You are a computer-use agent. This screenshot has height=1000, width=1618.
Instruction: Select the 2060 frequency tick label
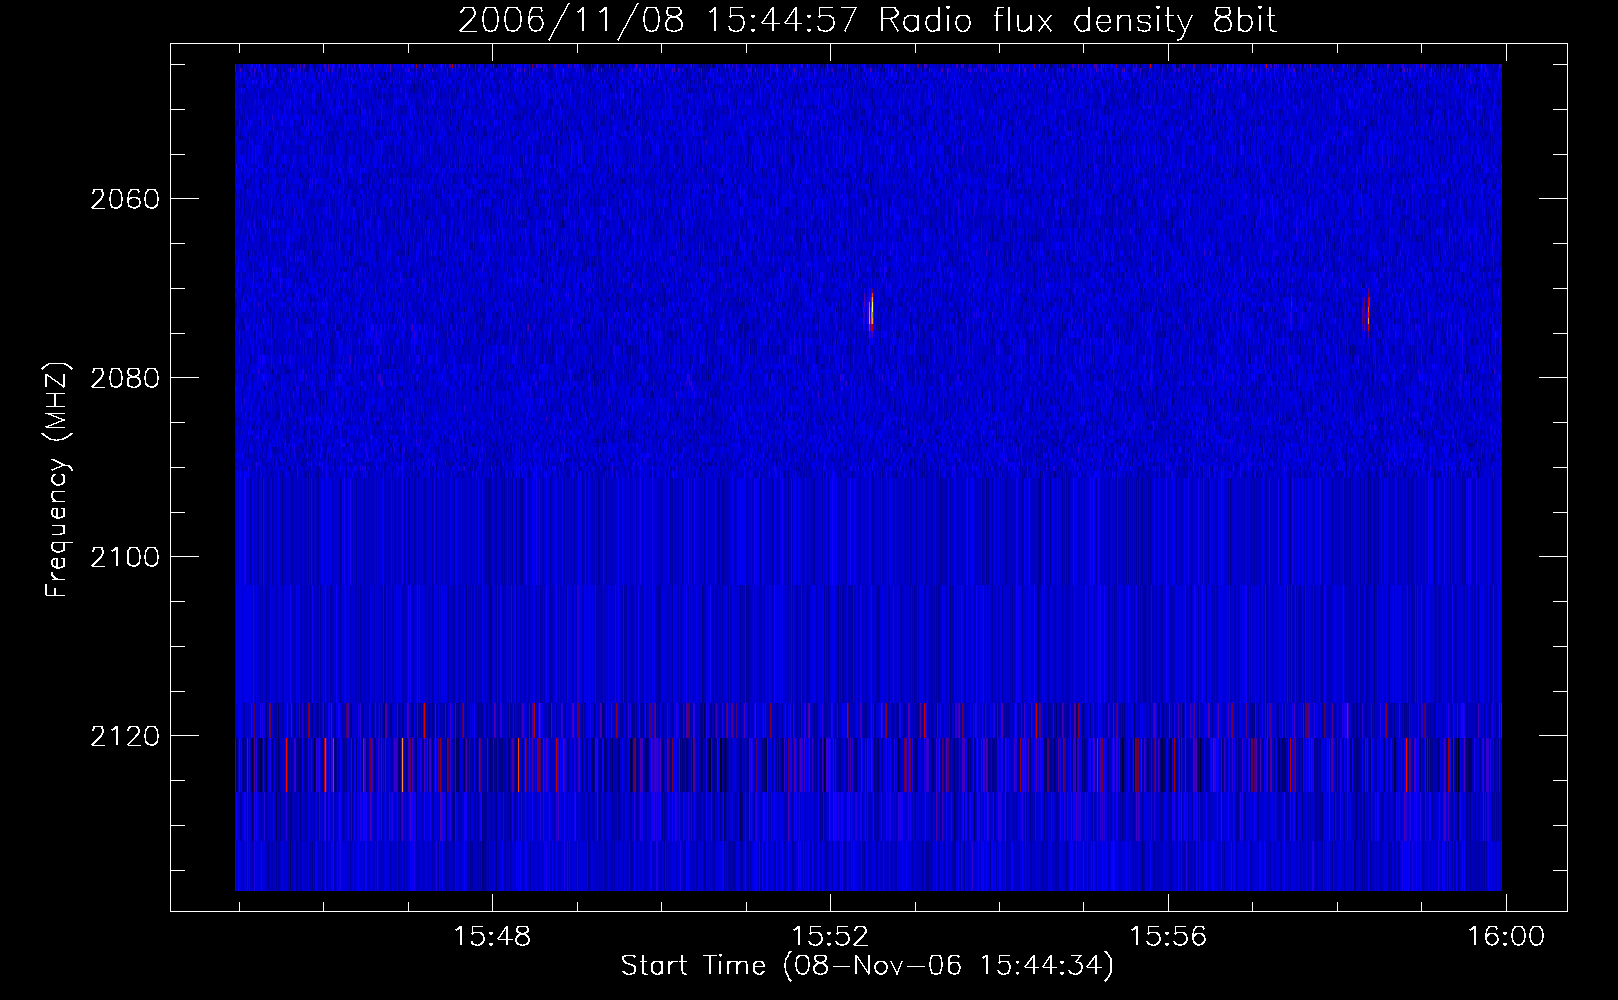(x=125, y=199)
